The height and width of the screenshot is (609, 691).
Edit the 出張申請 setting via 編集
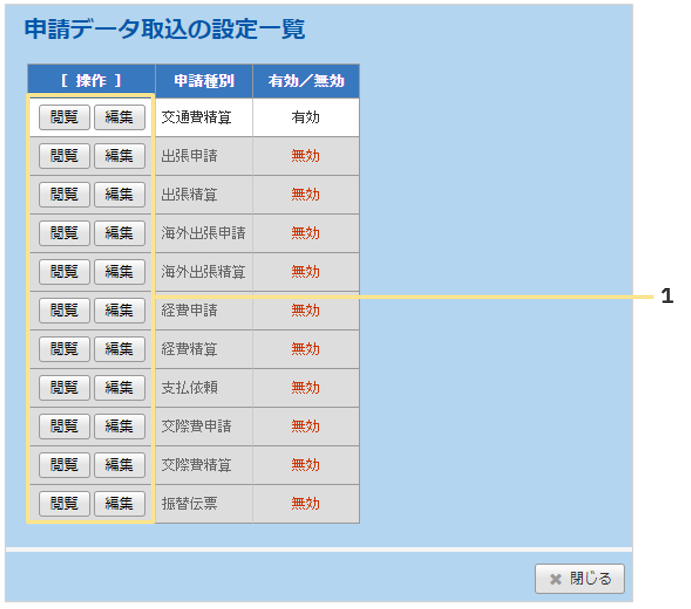[119, 156]
